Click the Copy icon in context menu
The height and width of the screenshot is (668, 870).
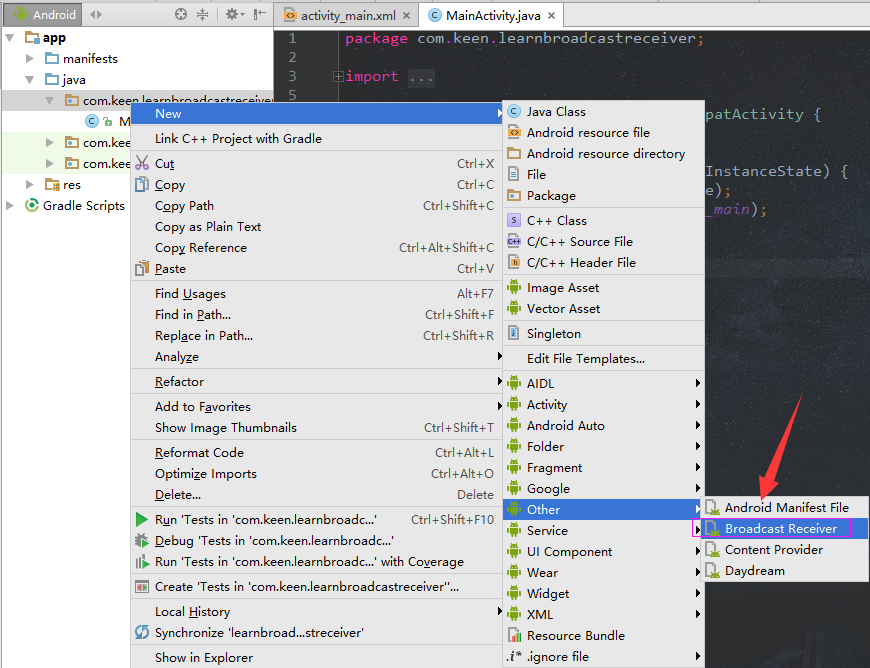click(x=142, y=184)
